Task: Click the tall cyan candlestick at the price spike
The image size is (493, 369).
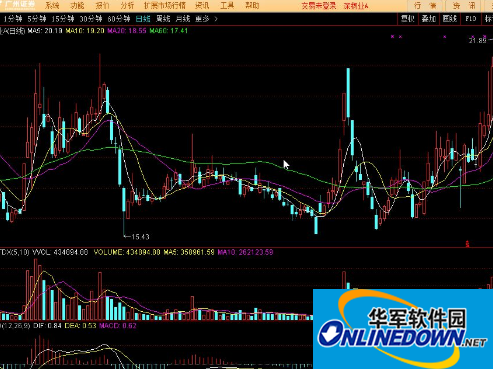Action: pyautogui.click(x=348, y=93)
